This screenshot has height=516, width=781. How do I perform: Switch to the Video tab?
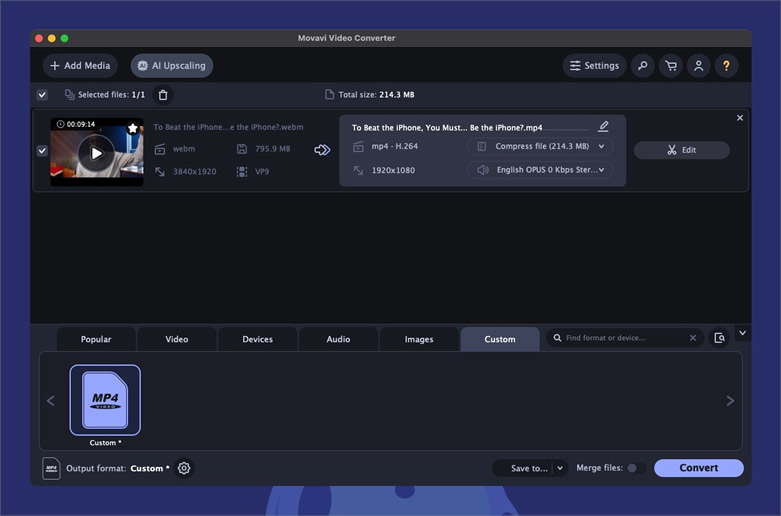coord(177,339)
